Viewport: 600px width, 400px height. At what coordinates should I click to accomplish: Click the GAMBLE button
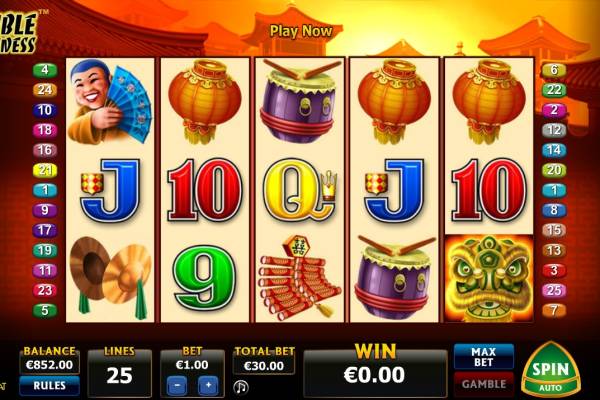pyautogui.click(x=484, y=384)
